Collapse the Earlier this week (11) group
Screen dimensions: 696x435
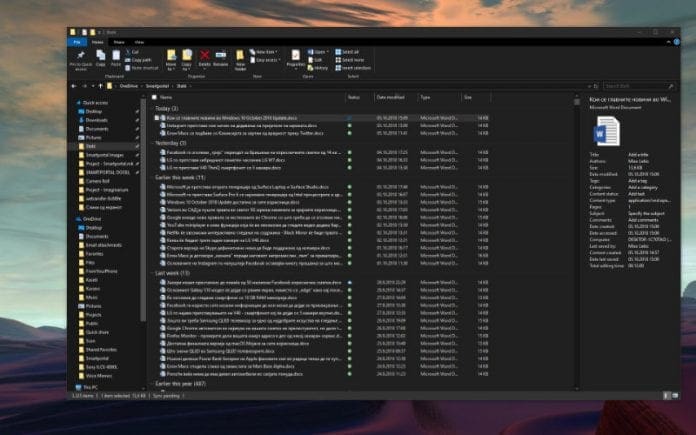click(179, 178)
